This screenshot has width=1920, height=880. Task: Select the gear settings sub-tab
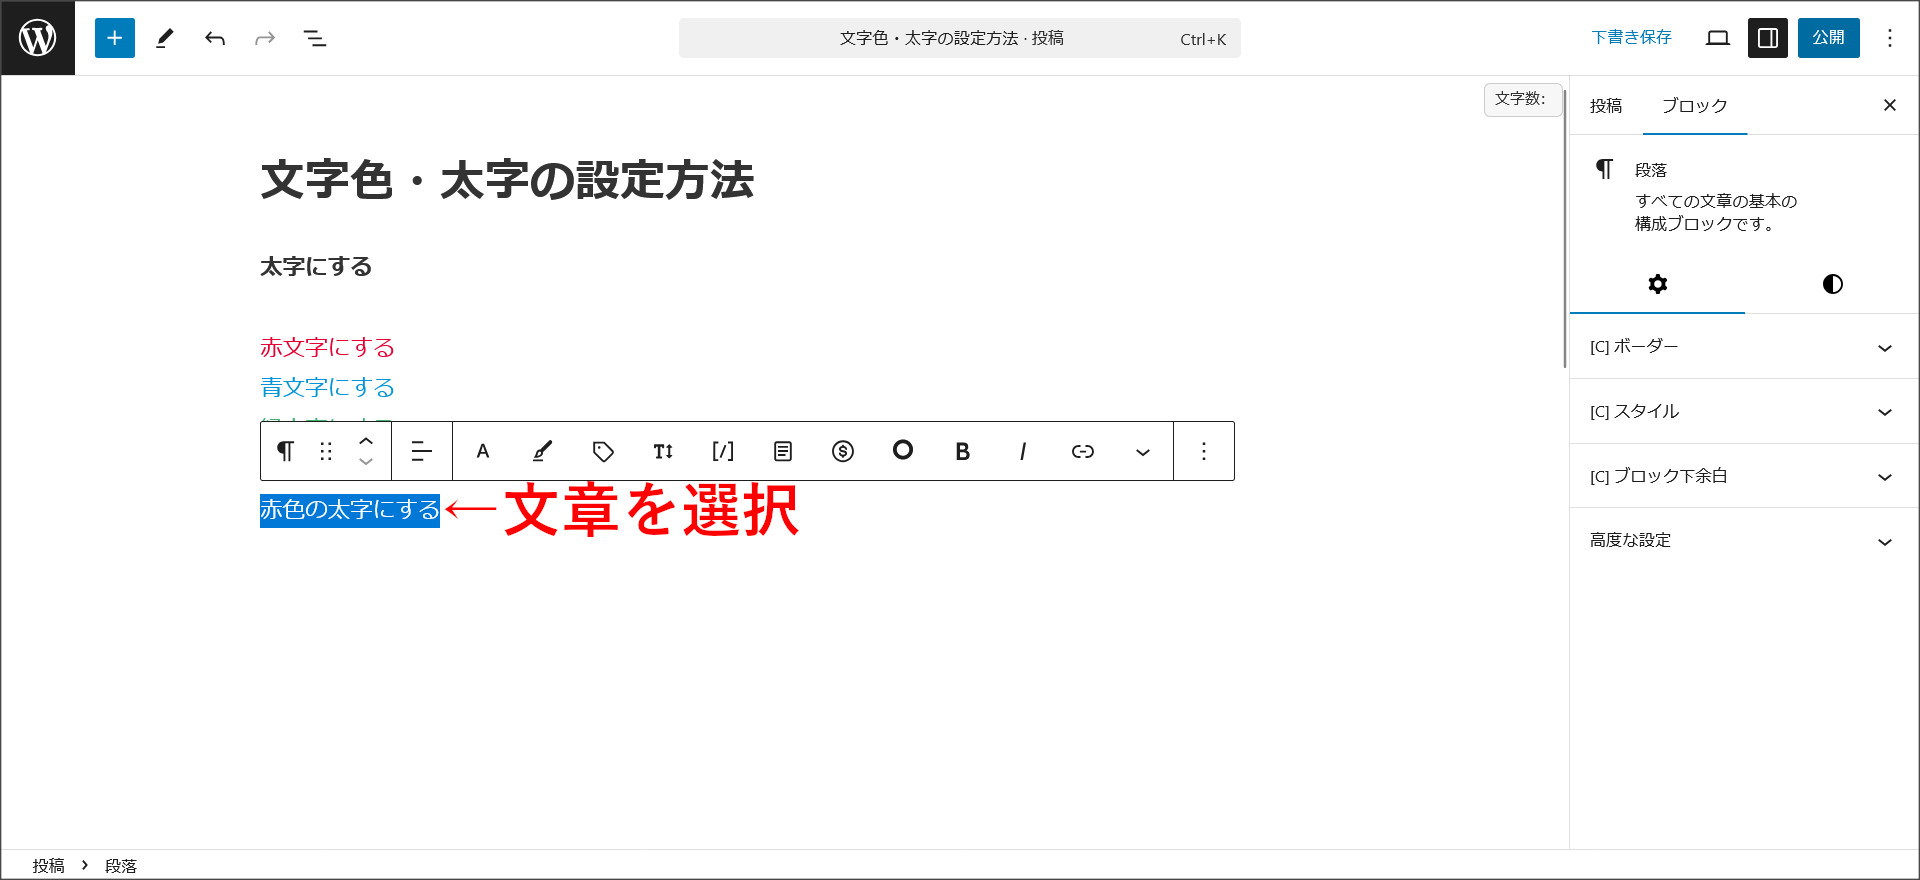point(1658,284)
